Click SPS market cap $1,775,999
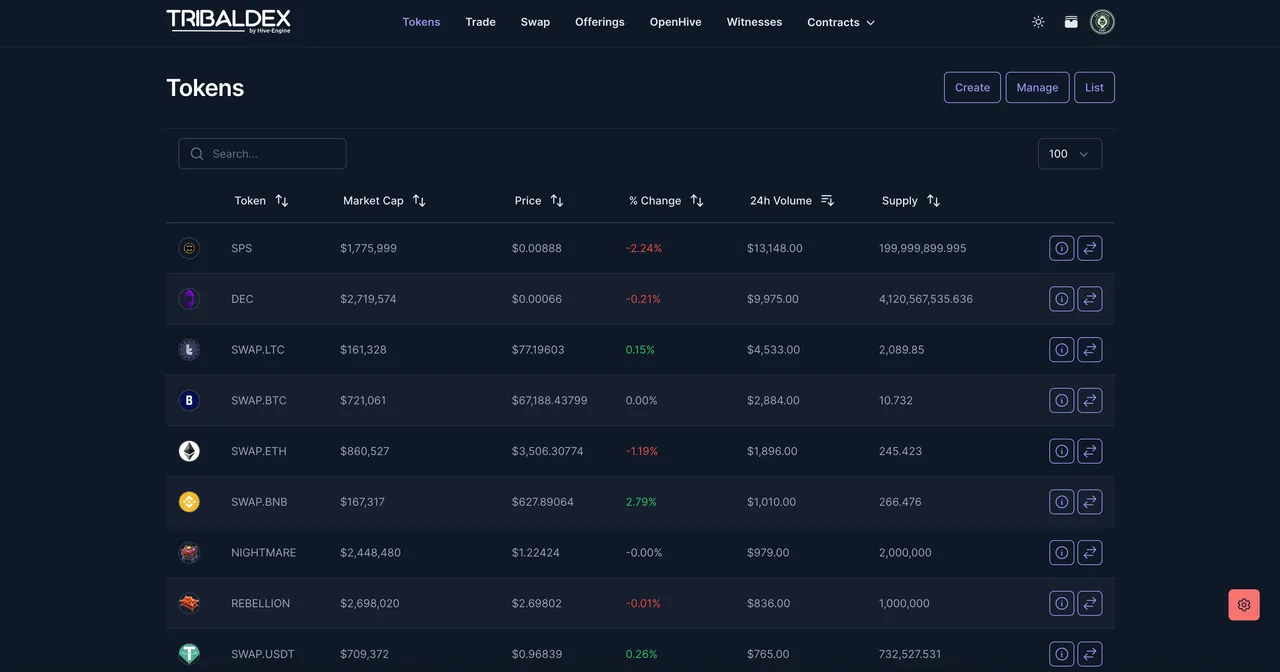This screenshot has width=1280, height=672. pos(368,248)
